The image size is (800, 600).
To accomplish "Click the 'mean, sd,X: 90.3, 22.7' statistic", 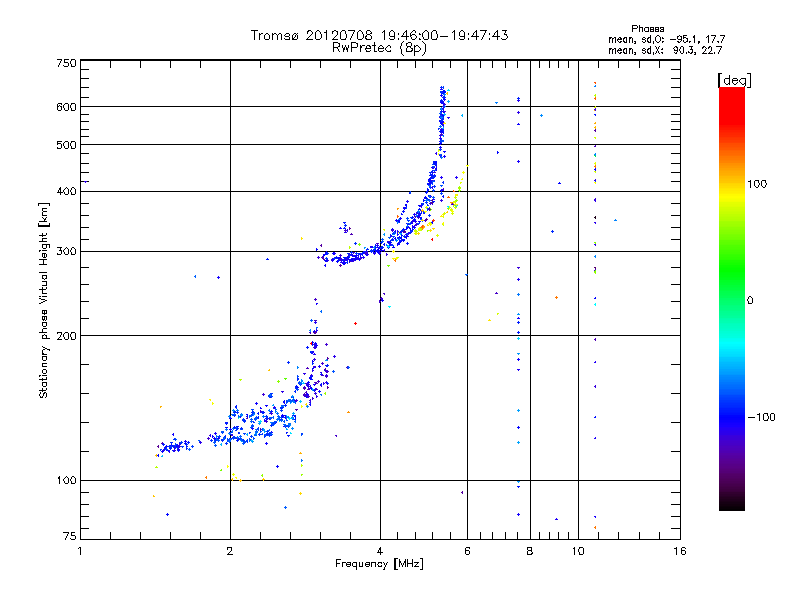I will click(665, 50).
